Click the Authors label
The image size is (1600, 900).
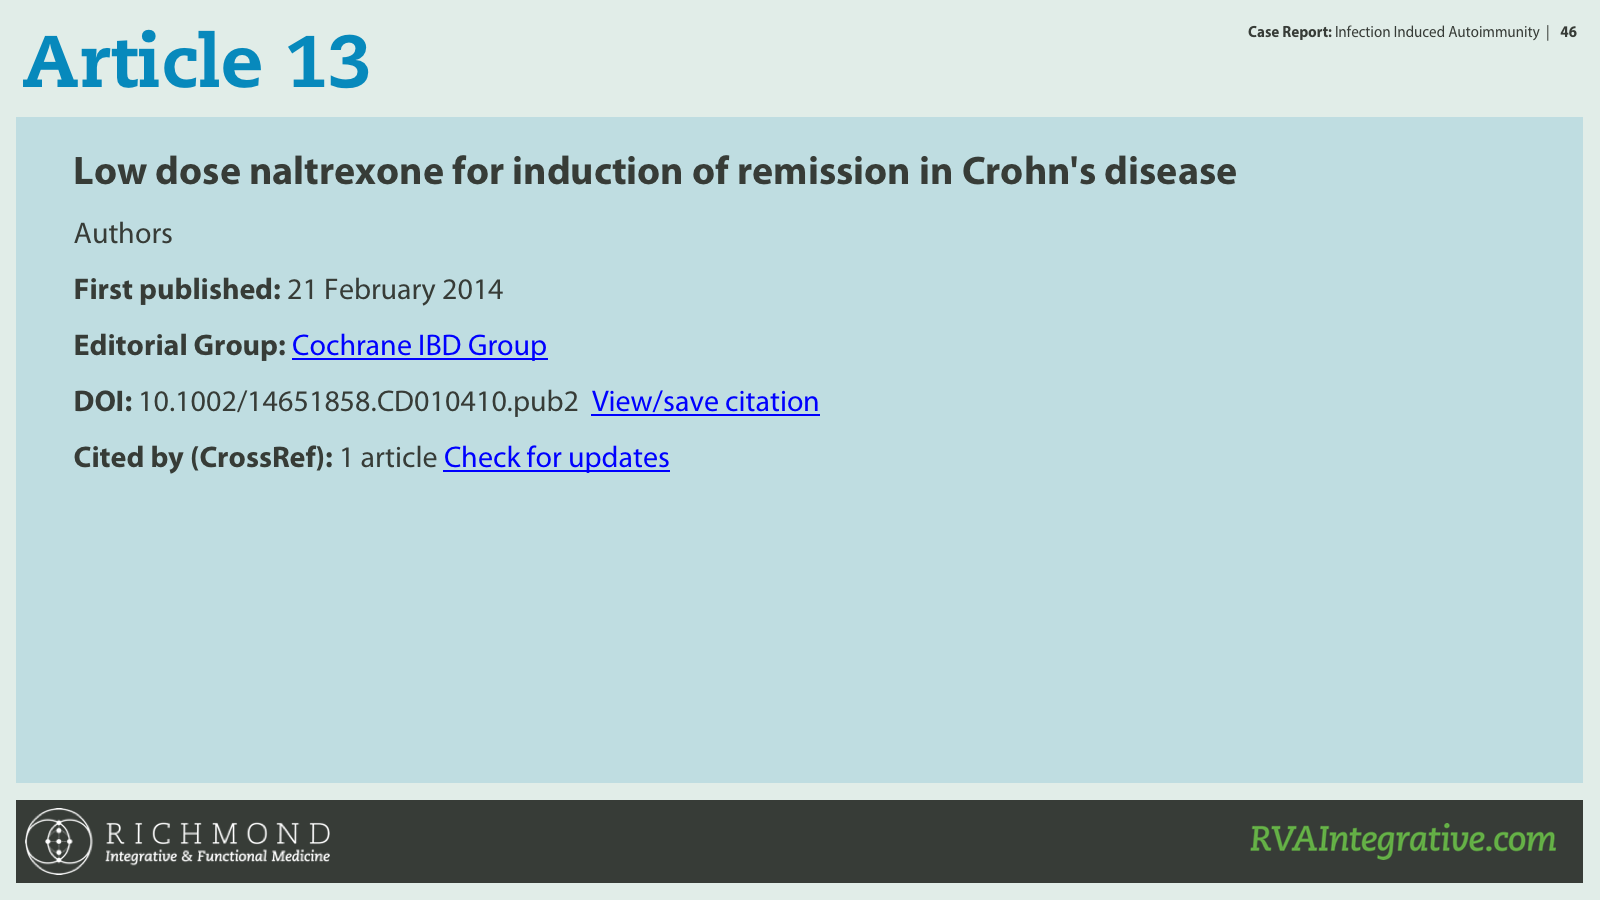coord(123,233)
